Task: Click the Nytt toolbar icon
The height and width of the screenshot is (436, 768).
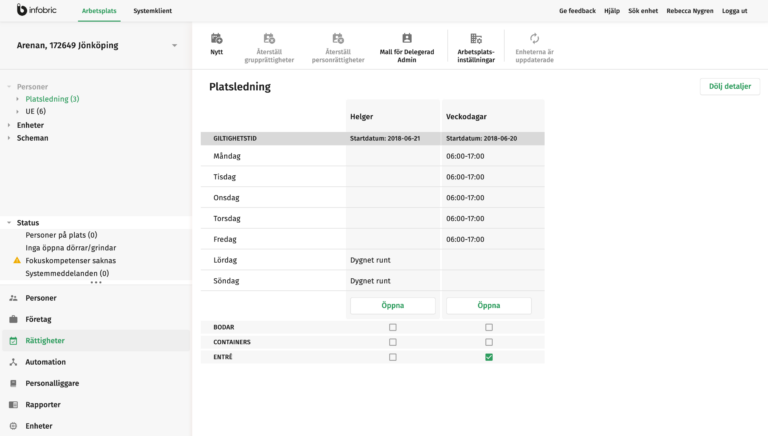Action: pos(216,39)
